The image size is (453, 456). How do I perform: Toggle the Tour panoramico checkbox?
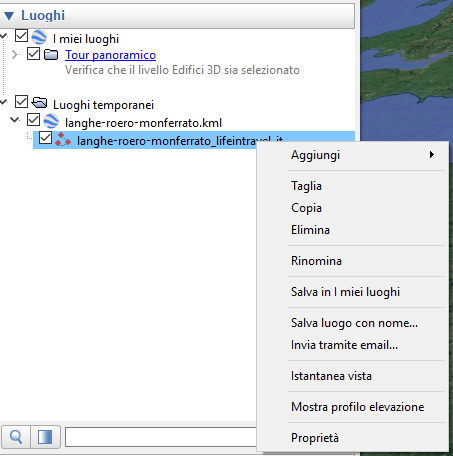click(x=34, y=53)
